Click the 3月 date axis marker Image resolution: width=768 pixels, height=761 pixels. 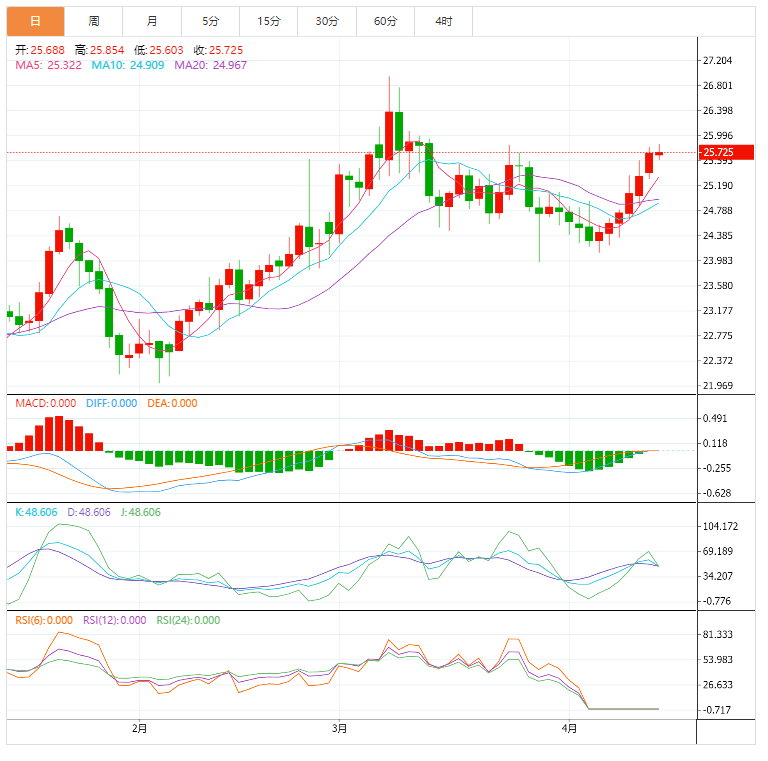pyautogui.click(x=339, y=729)
